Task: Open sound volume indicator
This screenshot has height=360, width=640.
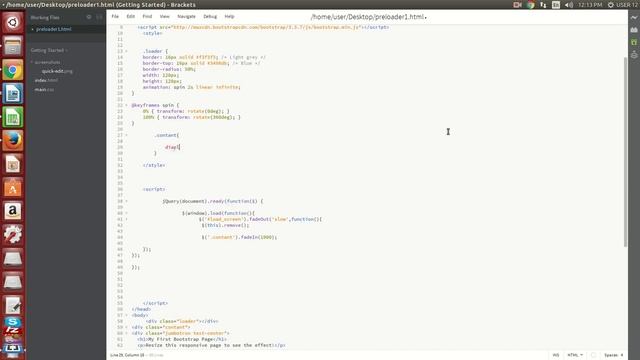Action: (569, 5)
